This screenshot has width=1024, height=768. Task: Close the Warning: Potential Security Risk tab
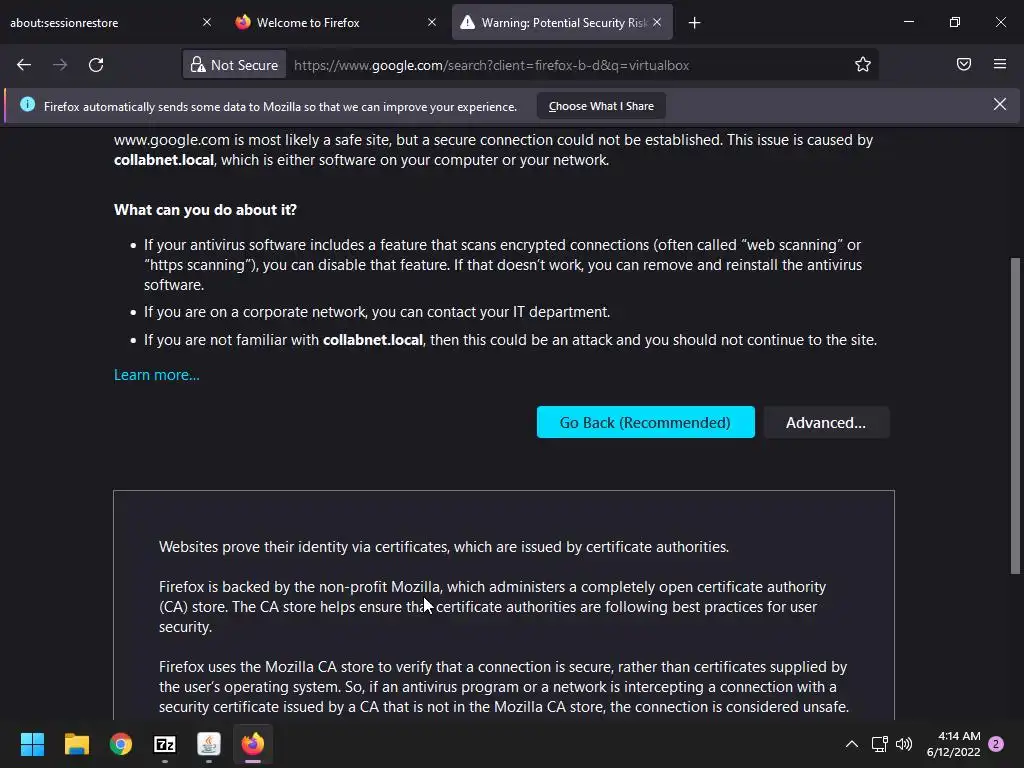(x=657, y=22)
